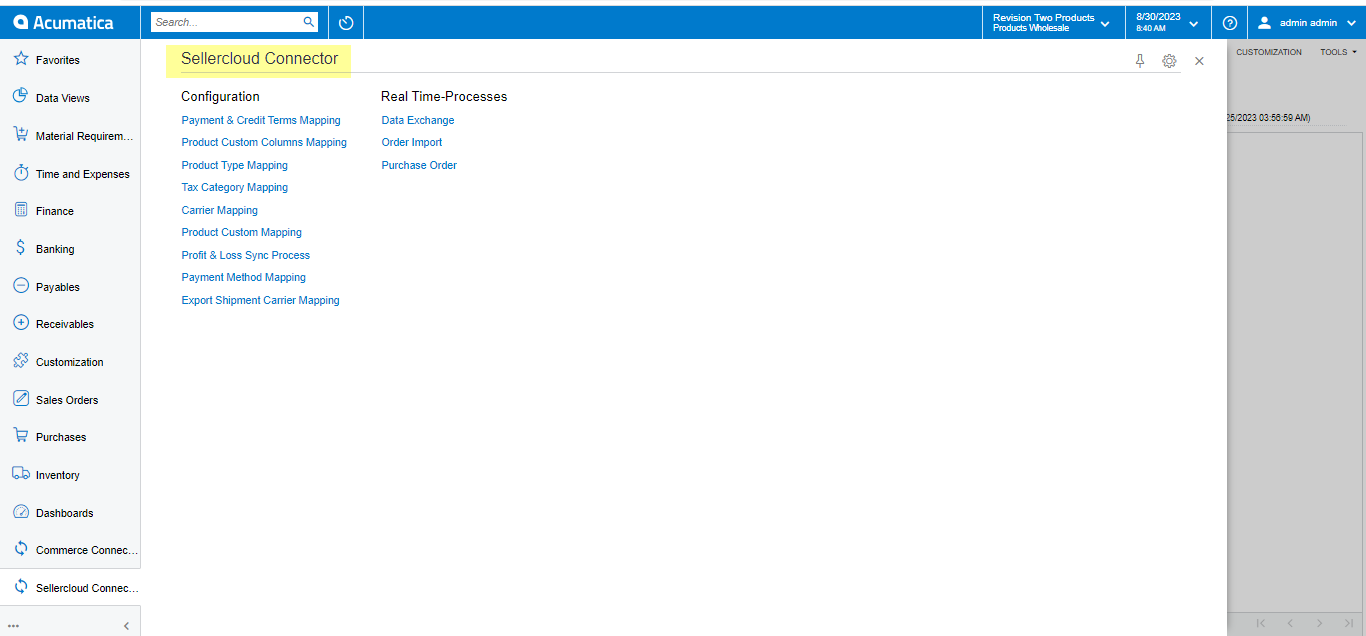The width and height of the screenshot is (1366, 636).
Task: Go to the previous page arrow
Action: click(1290, 623)
